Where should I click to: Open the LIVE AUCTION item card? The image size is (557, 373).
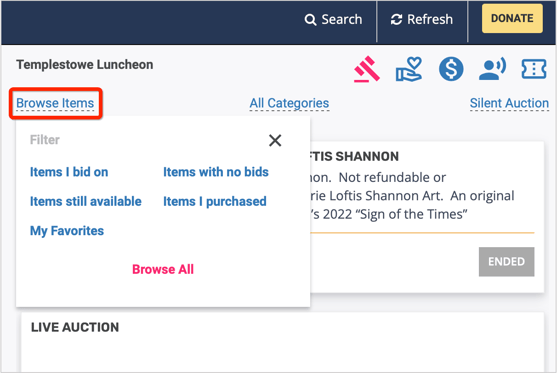282,342
